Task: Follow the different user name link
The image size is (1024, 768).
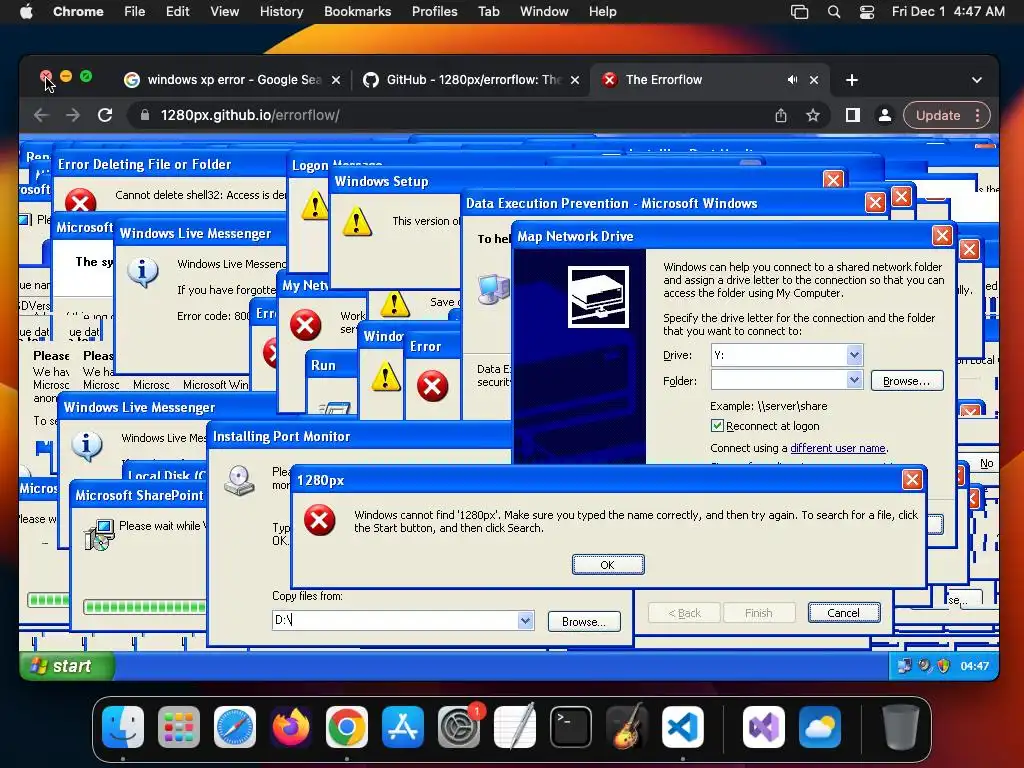Action: coord(838,448)
